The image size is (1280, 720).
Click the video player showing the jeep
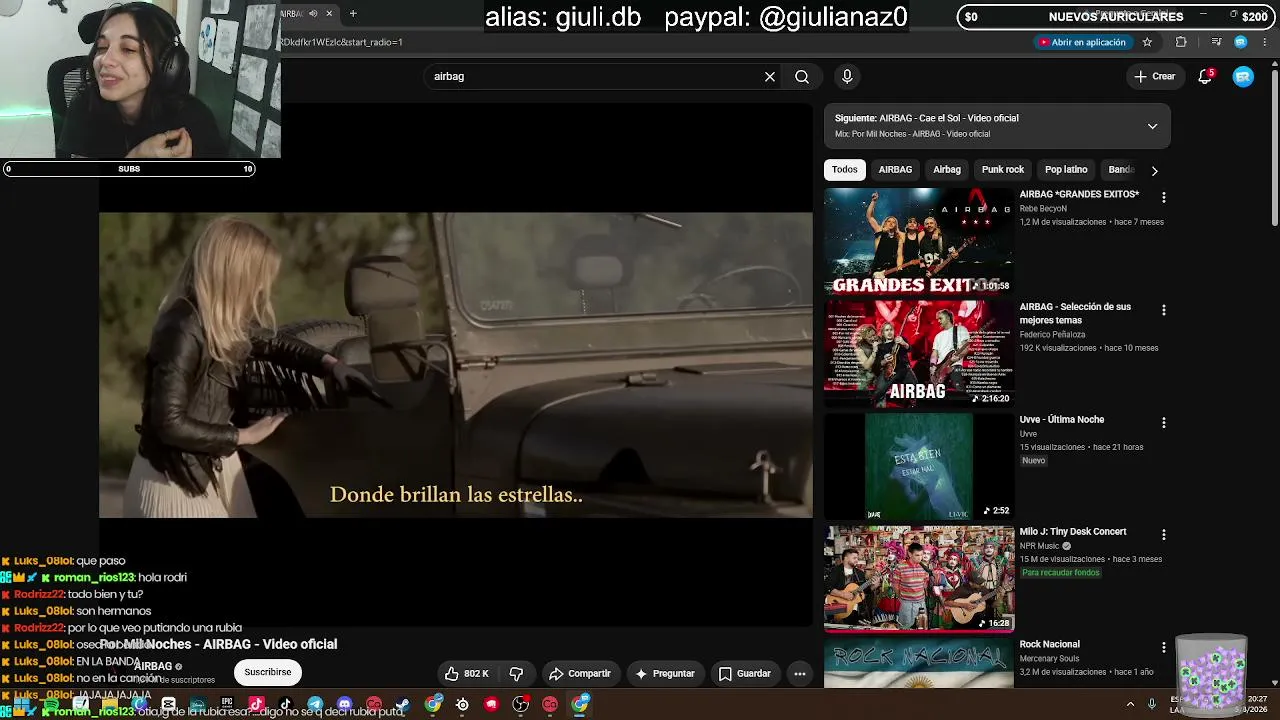coord(456,365)
